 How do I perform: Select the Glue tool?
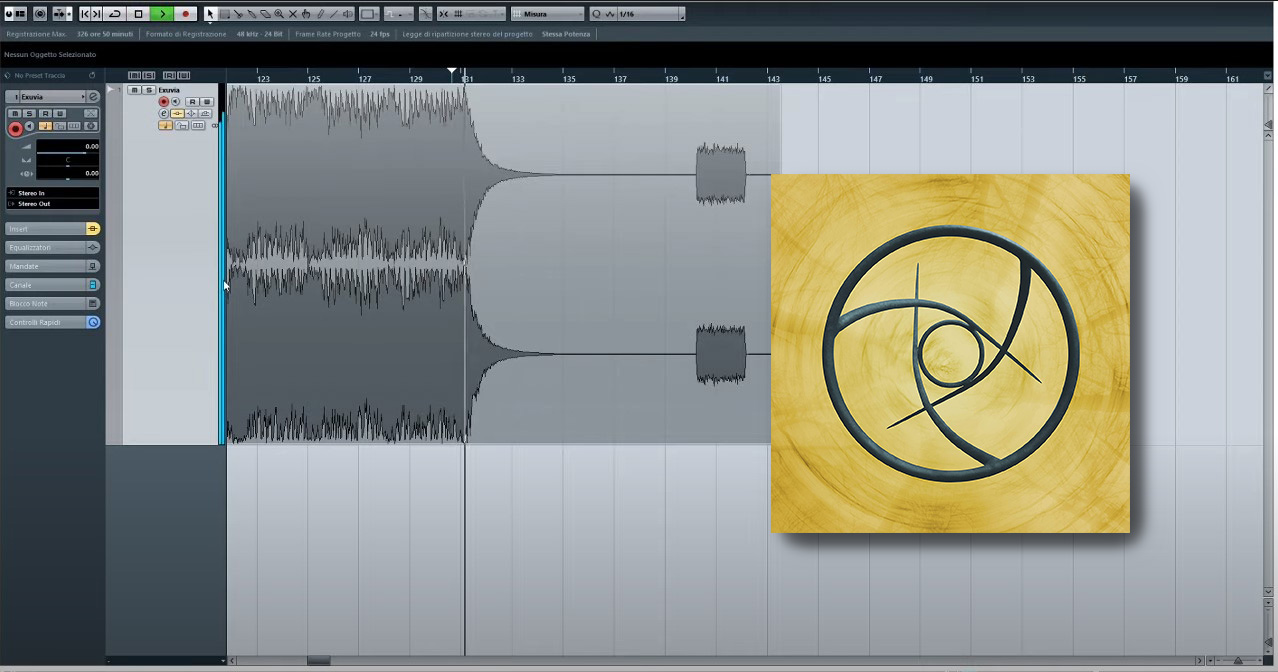251,14
